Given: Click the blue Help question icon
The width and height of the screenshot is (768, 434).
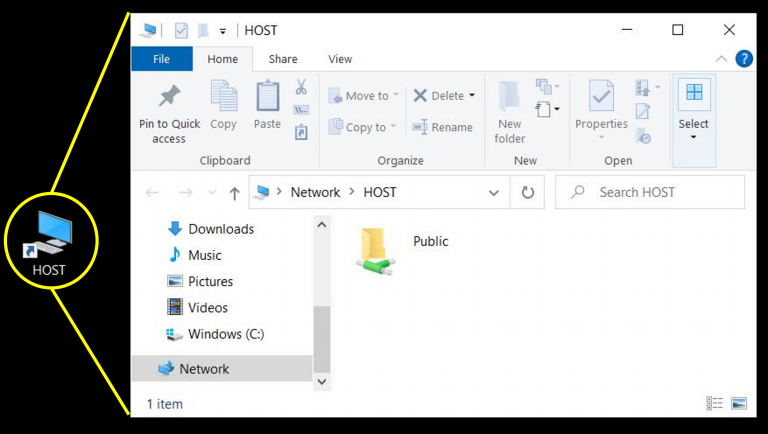Looking at the screenshot, I should (744, 59).
